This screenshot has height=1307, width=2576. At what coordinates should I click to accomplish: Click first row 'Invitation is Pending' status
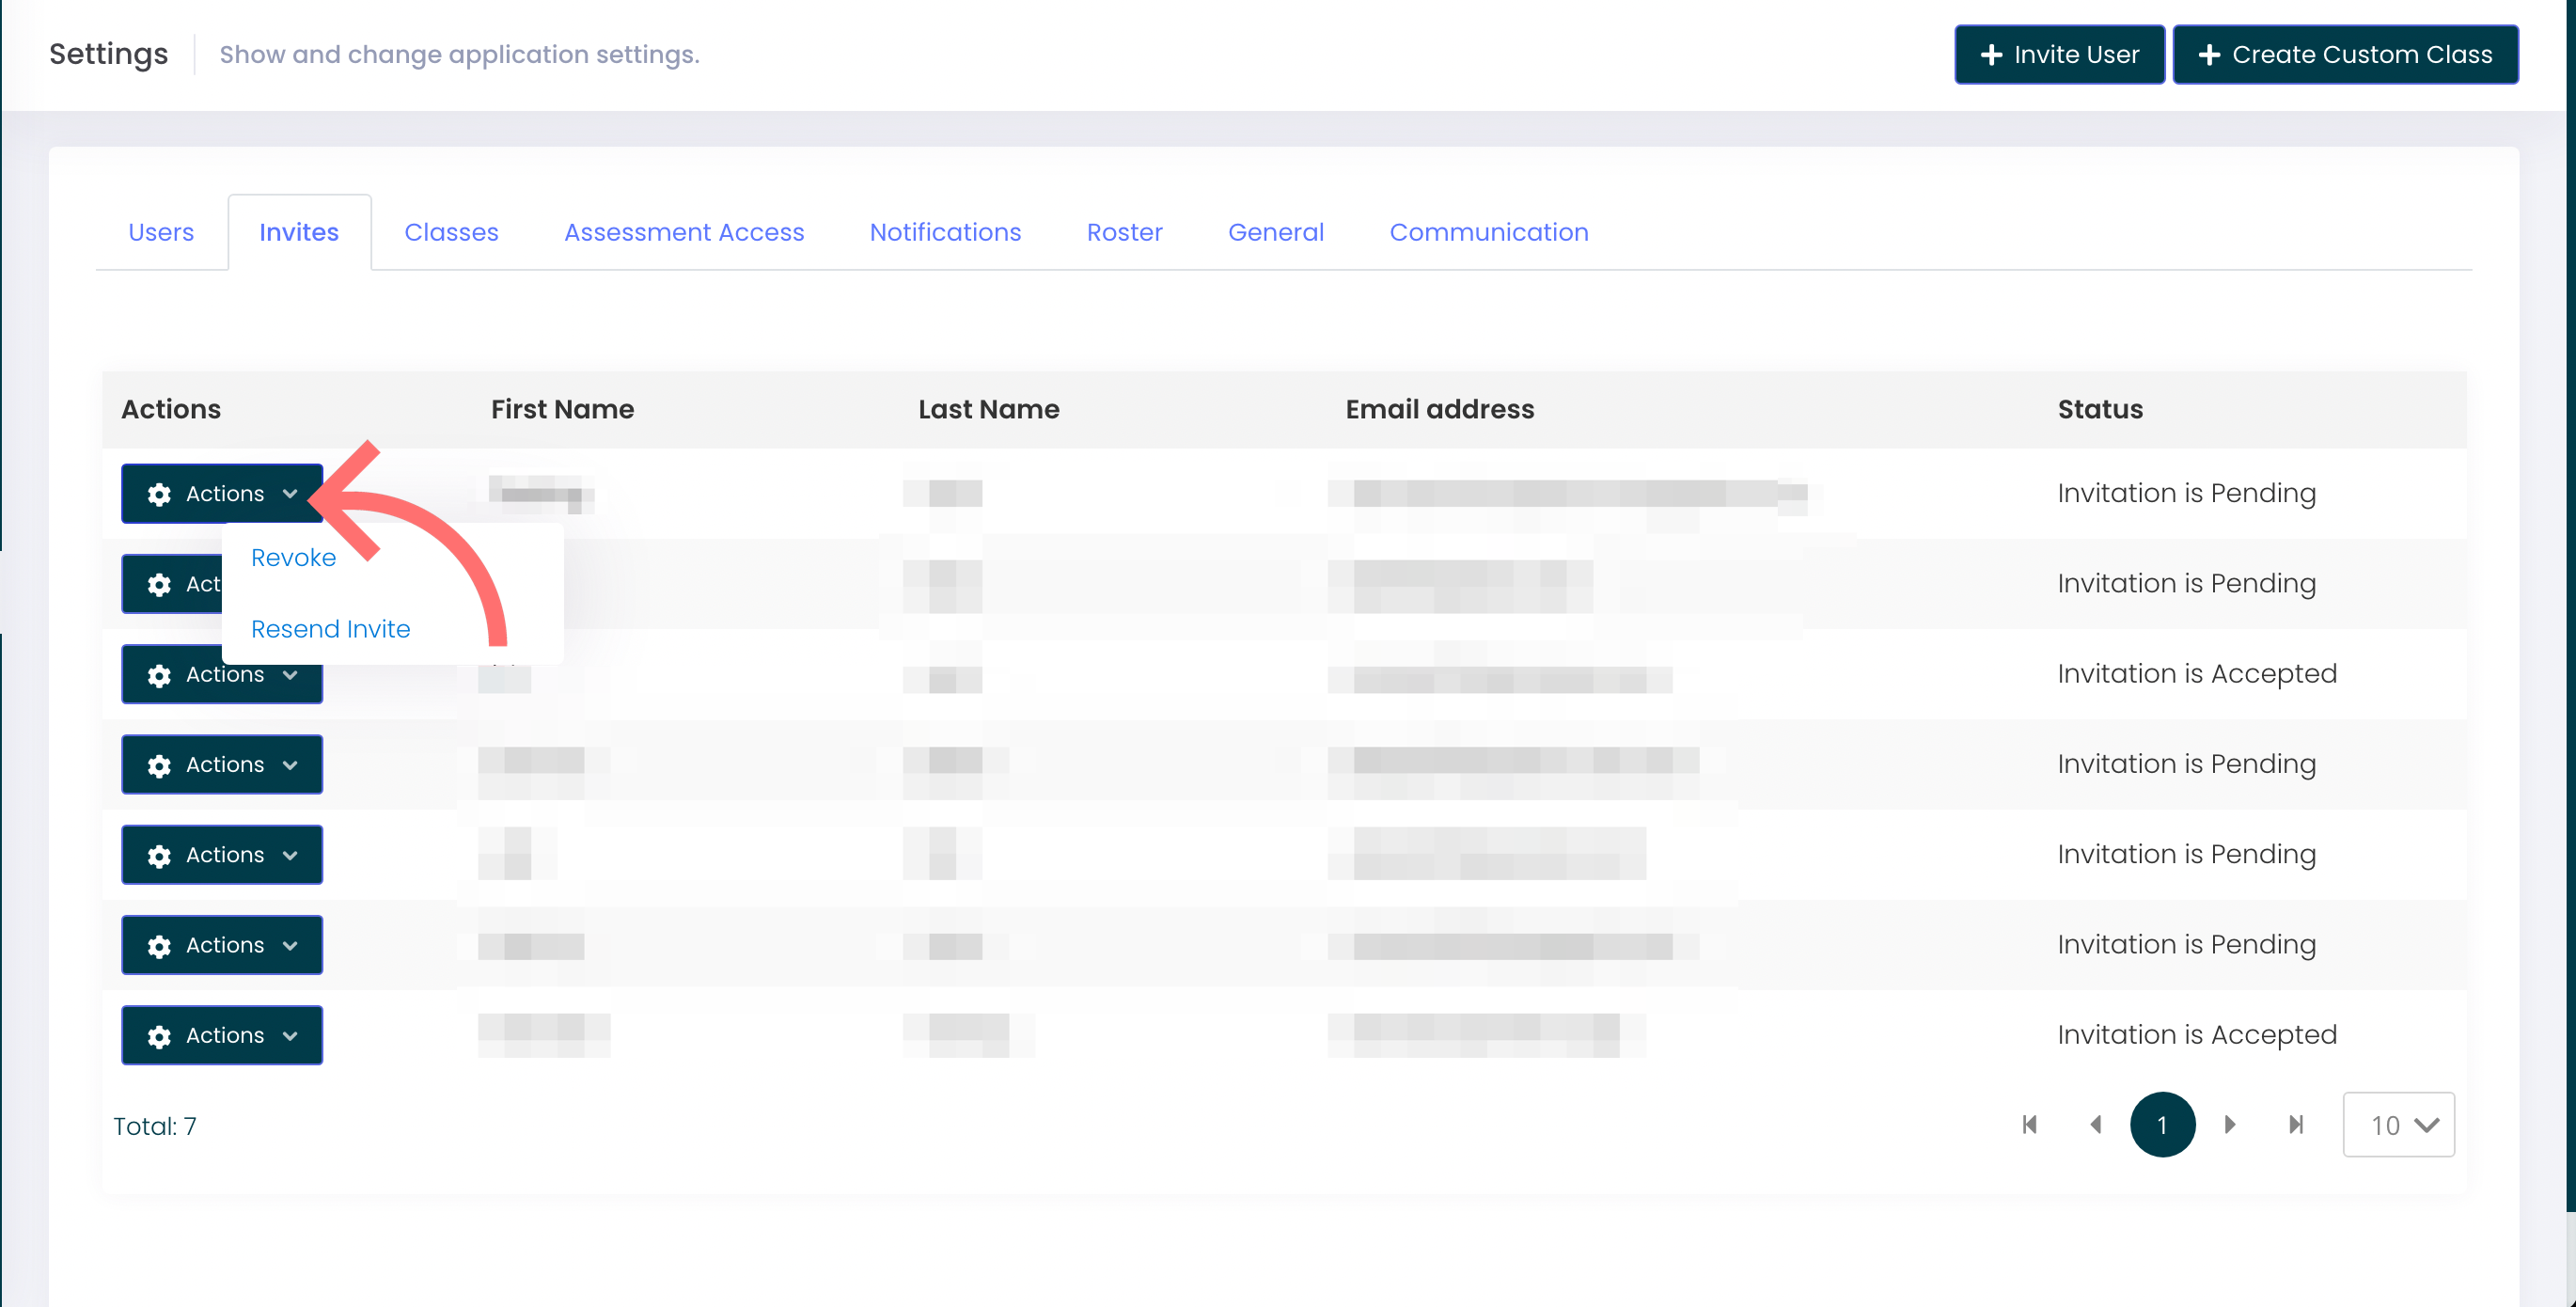click(2186, 493)
